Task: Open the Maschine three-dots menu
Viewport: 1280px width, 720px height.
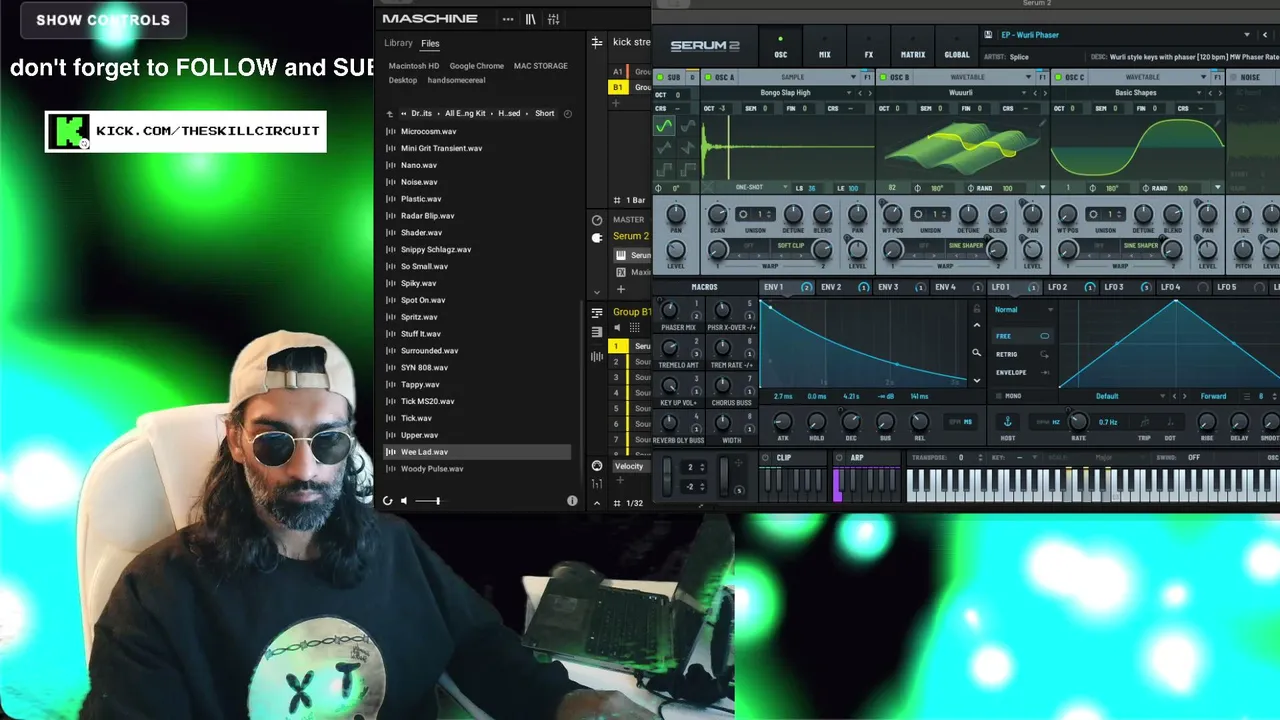Action: tap(508, 19)
